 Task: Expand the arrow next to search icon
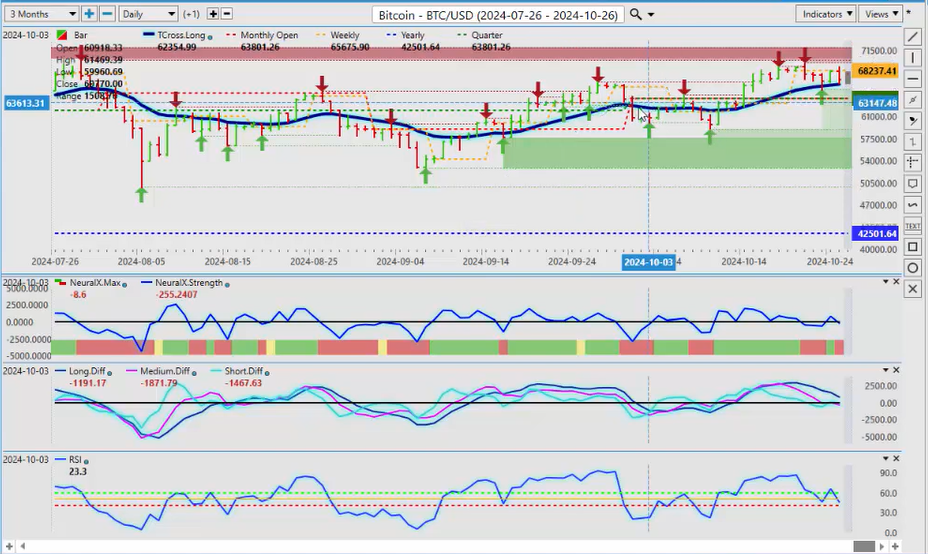(651, 15)
